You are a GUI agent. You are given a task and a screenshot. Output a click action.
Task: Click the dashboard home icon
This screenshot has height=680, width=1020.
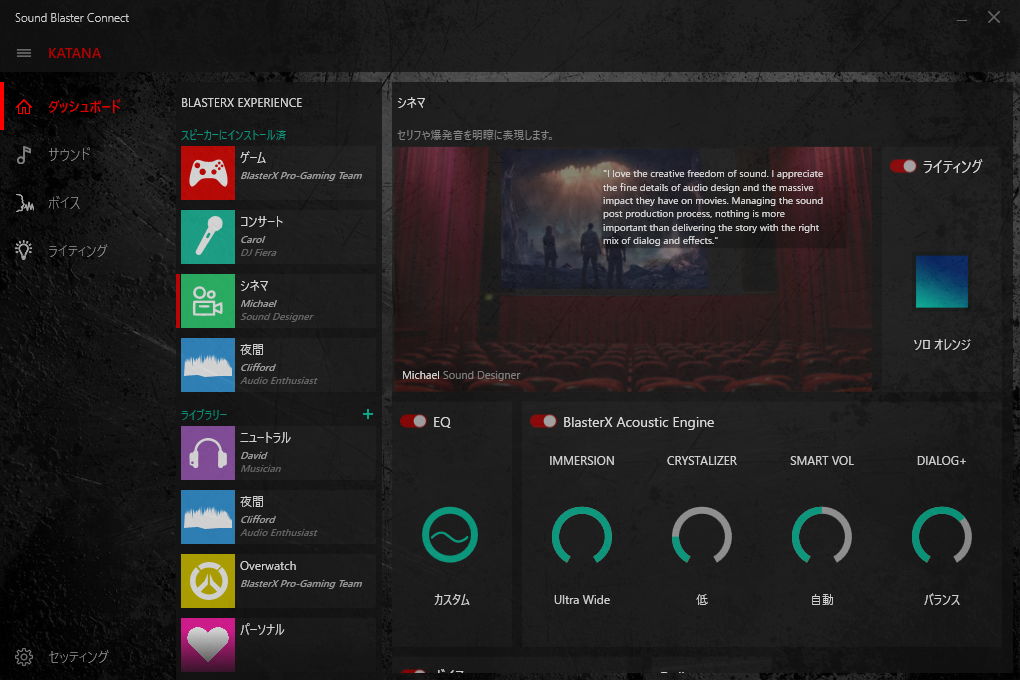24,107
